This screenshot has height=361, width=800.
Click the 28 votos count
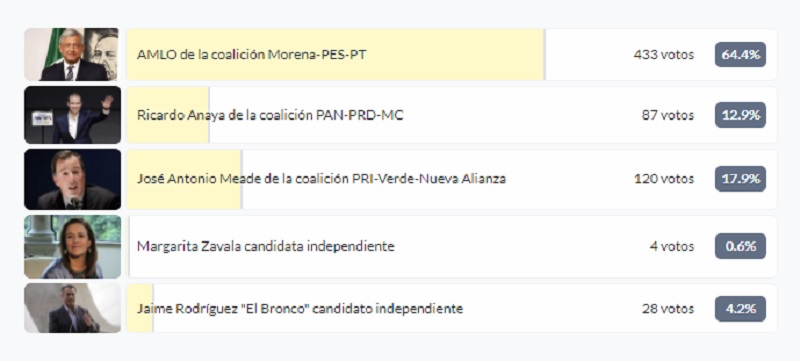(668, 309)
